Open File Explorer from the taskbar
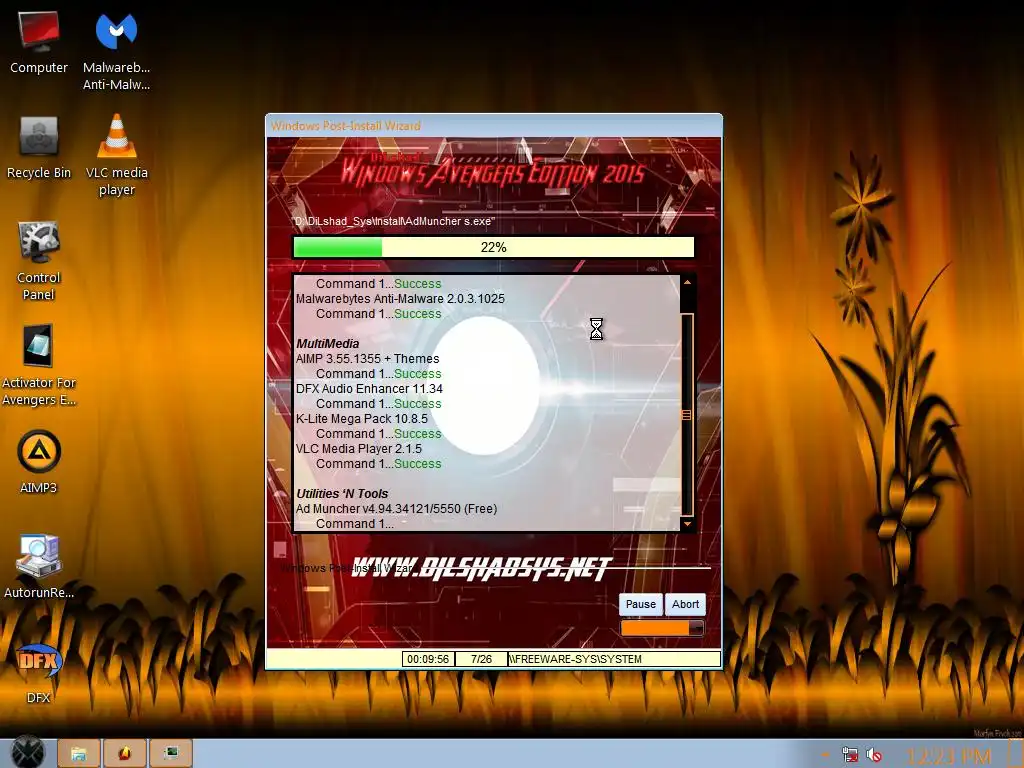The height and width of the screenshot is (768, 1024). click(x=78, y=754)
